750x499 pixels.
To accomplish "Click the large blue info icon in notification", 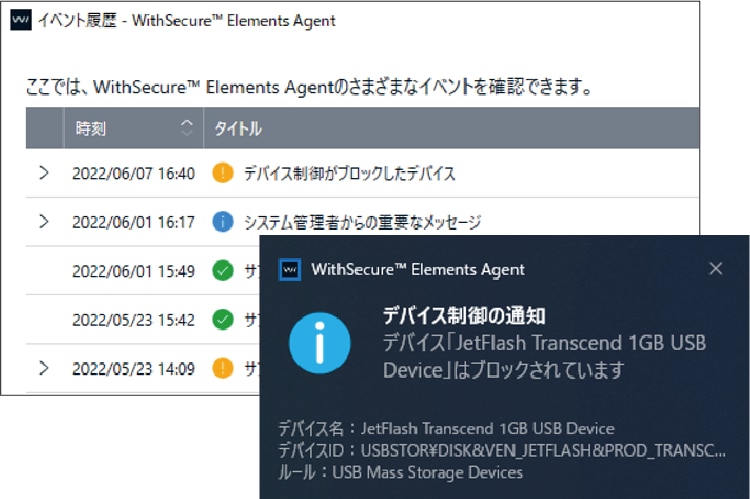I will click(319, 341).
